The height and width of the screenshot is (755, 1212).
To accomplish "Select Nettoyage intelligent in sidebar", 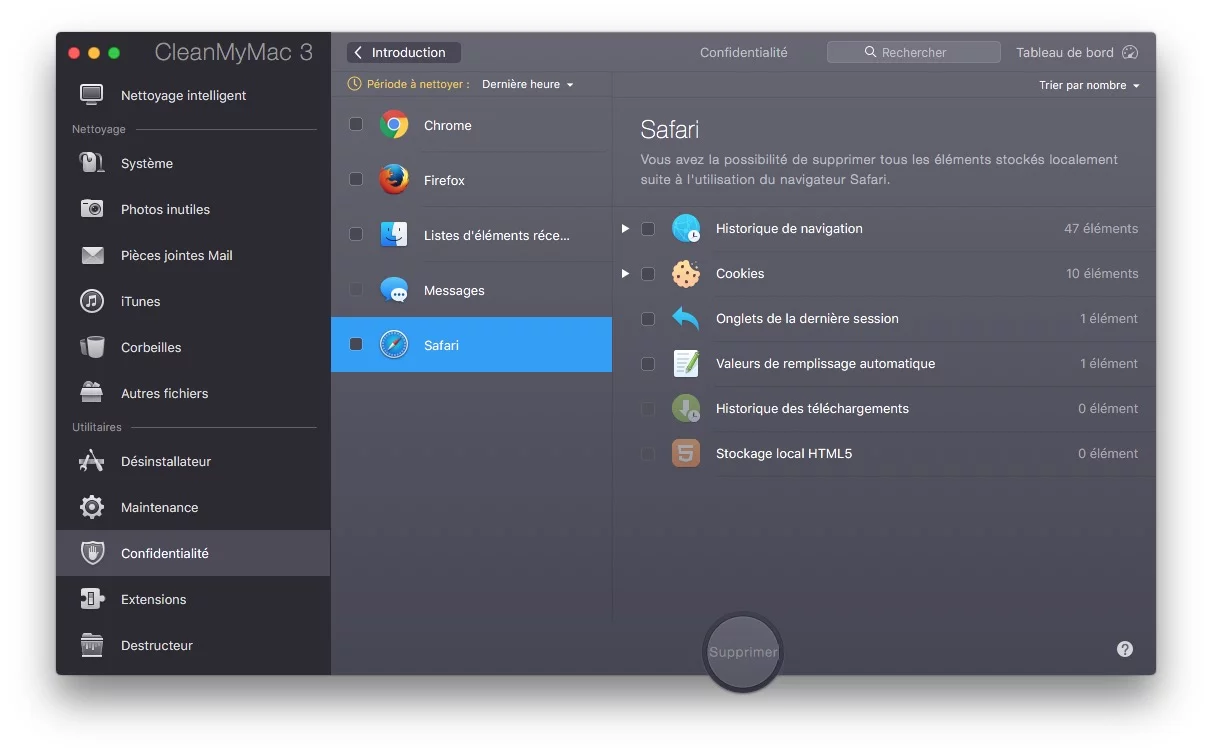I will click(x=193, y=95).
